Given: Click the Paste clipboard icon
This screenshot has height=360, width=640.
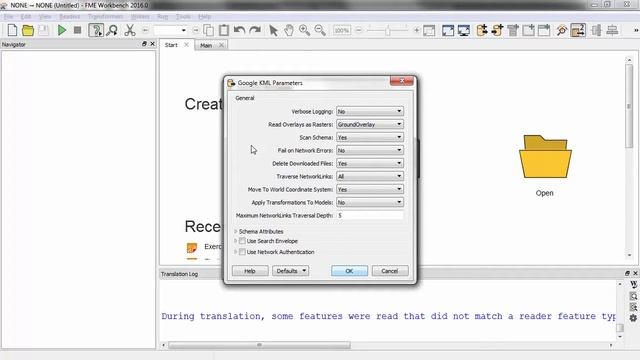Looking at the screenshot, I should click(224, 30).
